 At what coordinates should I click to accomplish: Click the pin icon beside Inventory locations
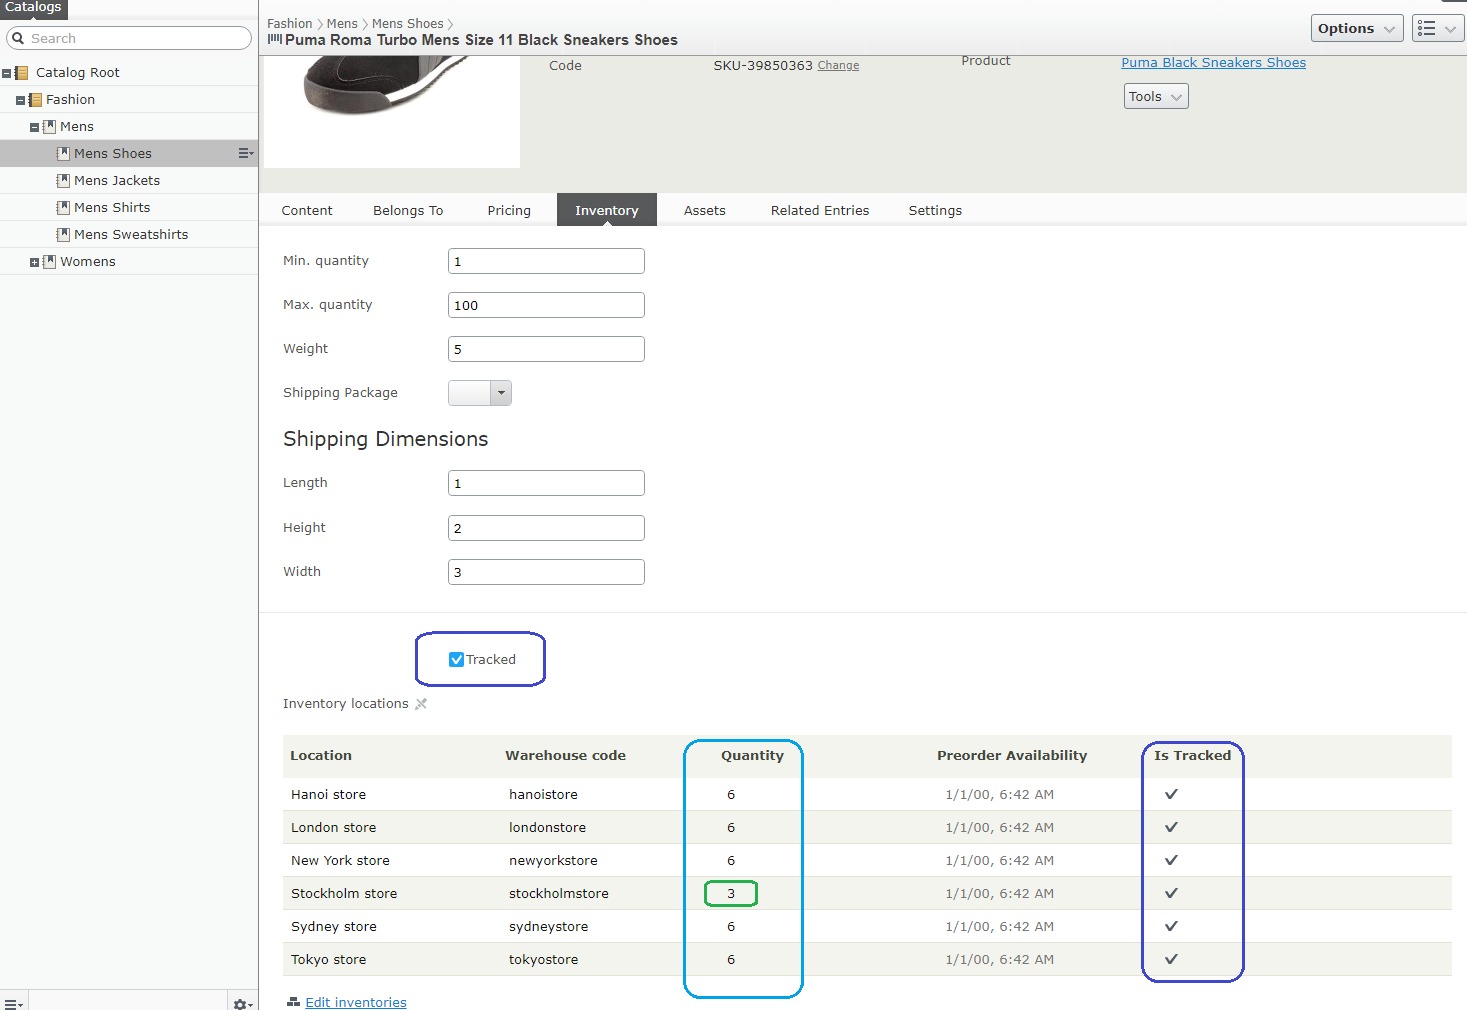point(421,704)
